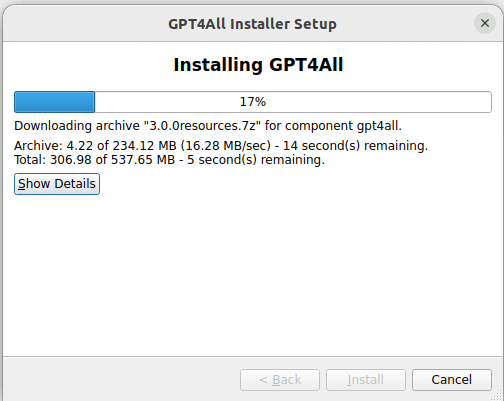Cancel the GPT4All installation
504x401 pixels.
coord(452,380)
